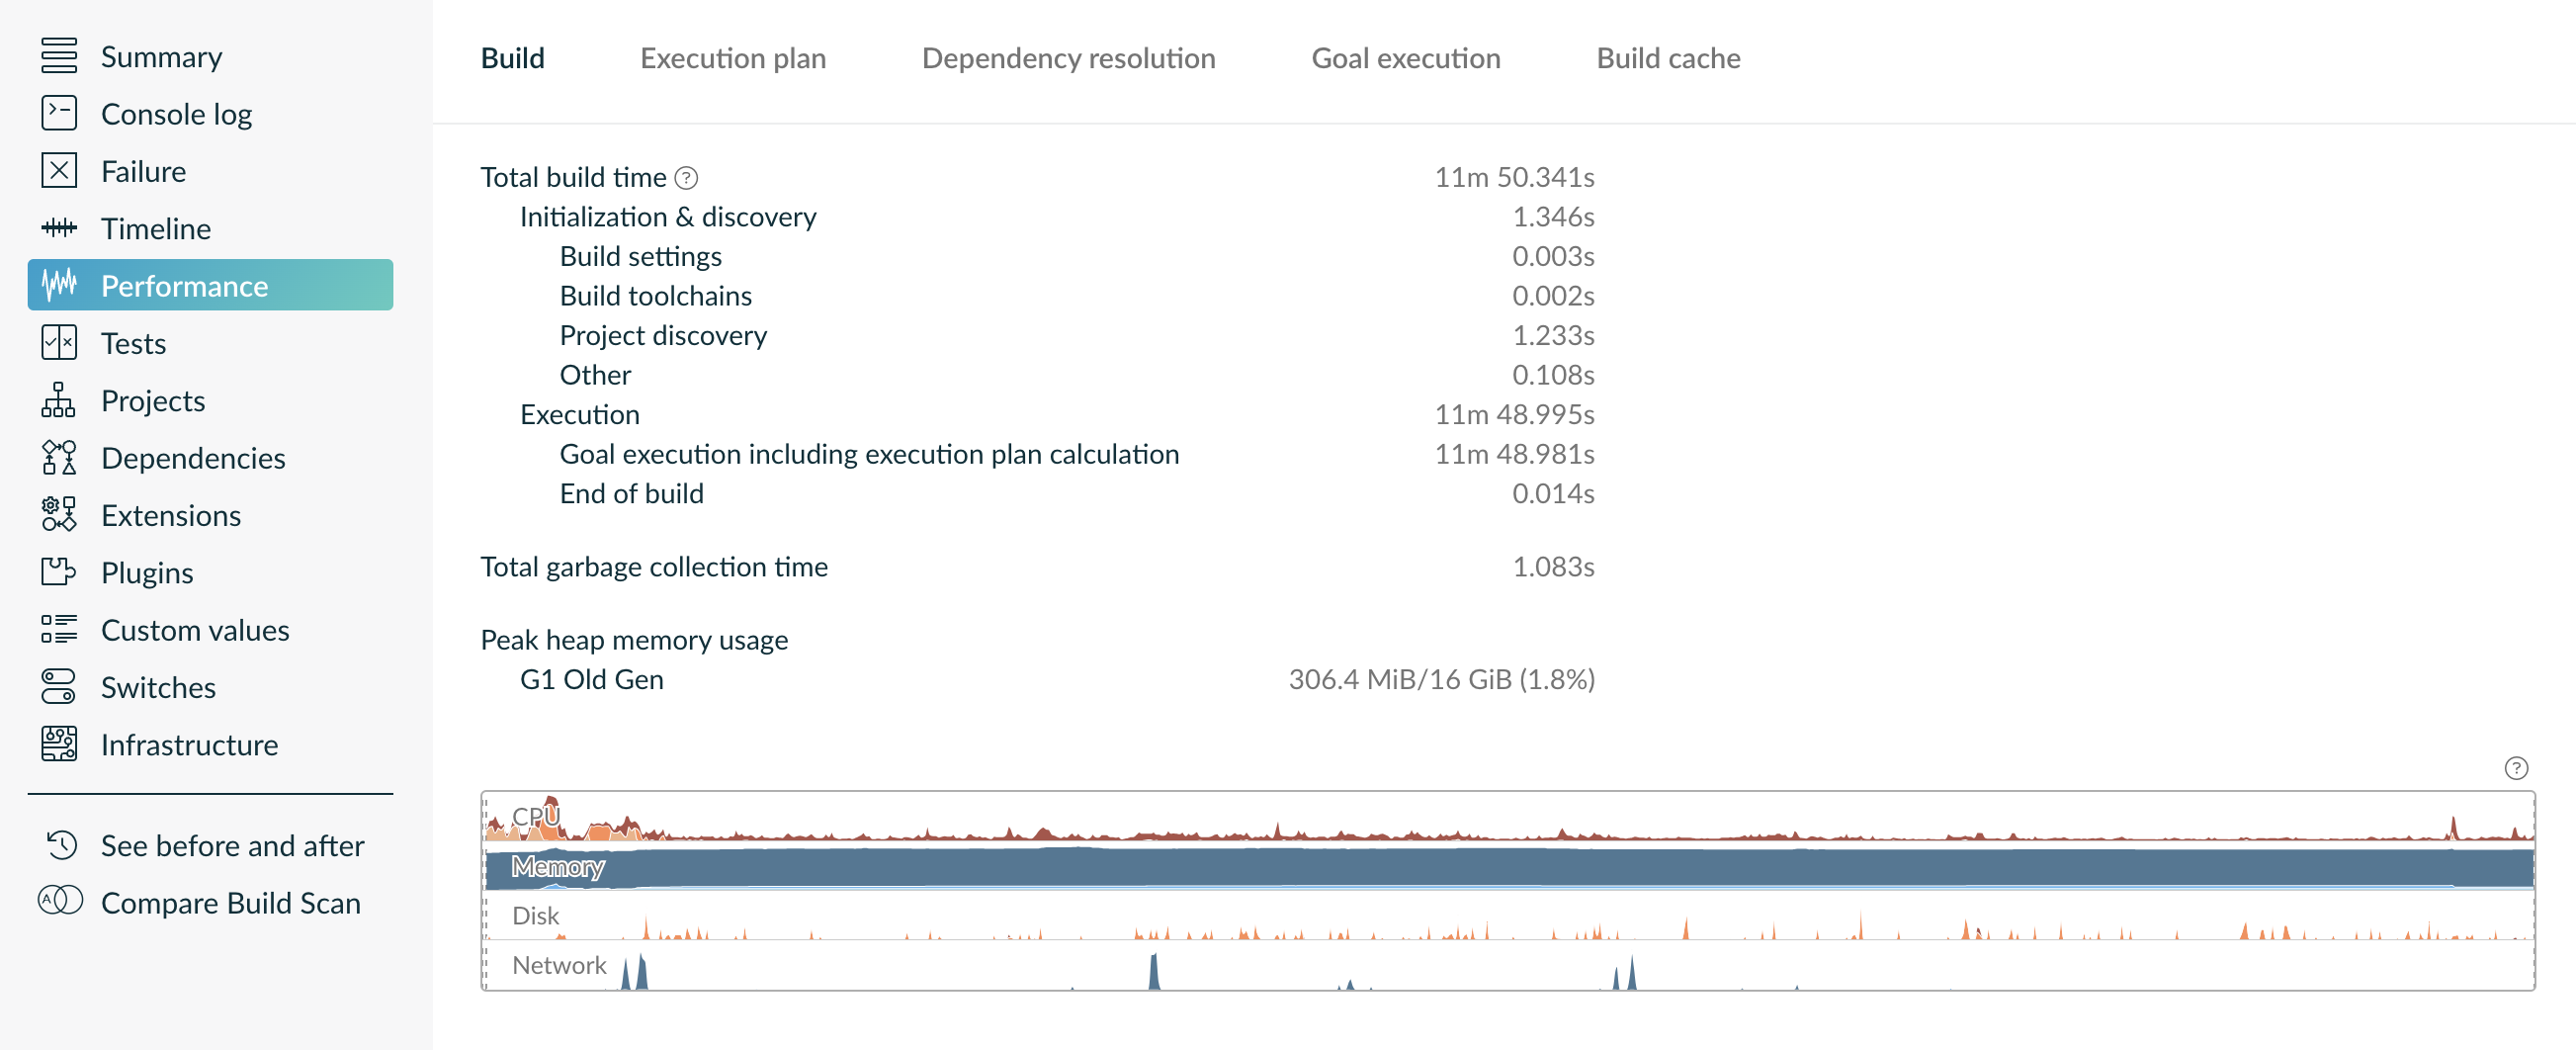2576x1050 pixels.
Task: Open the Failure section icon
Action: tap(59, 170)
